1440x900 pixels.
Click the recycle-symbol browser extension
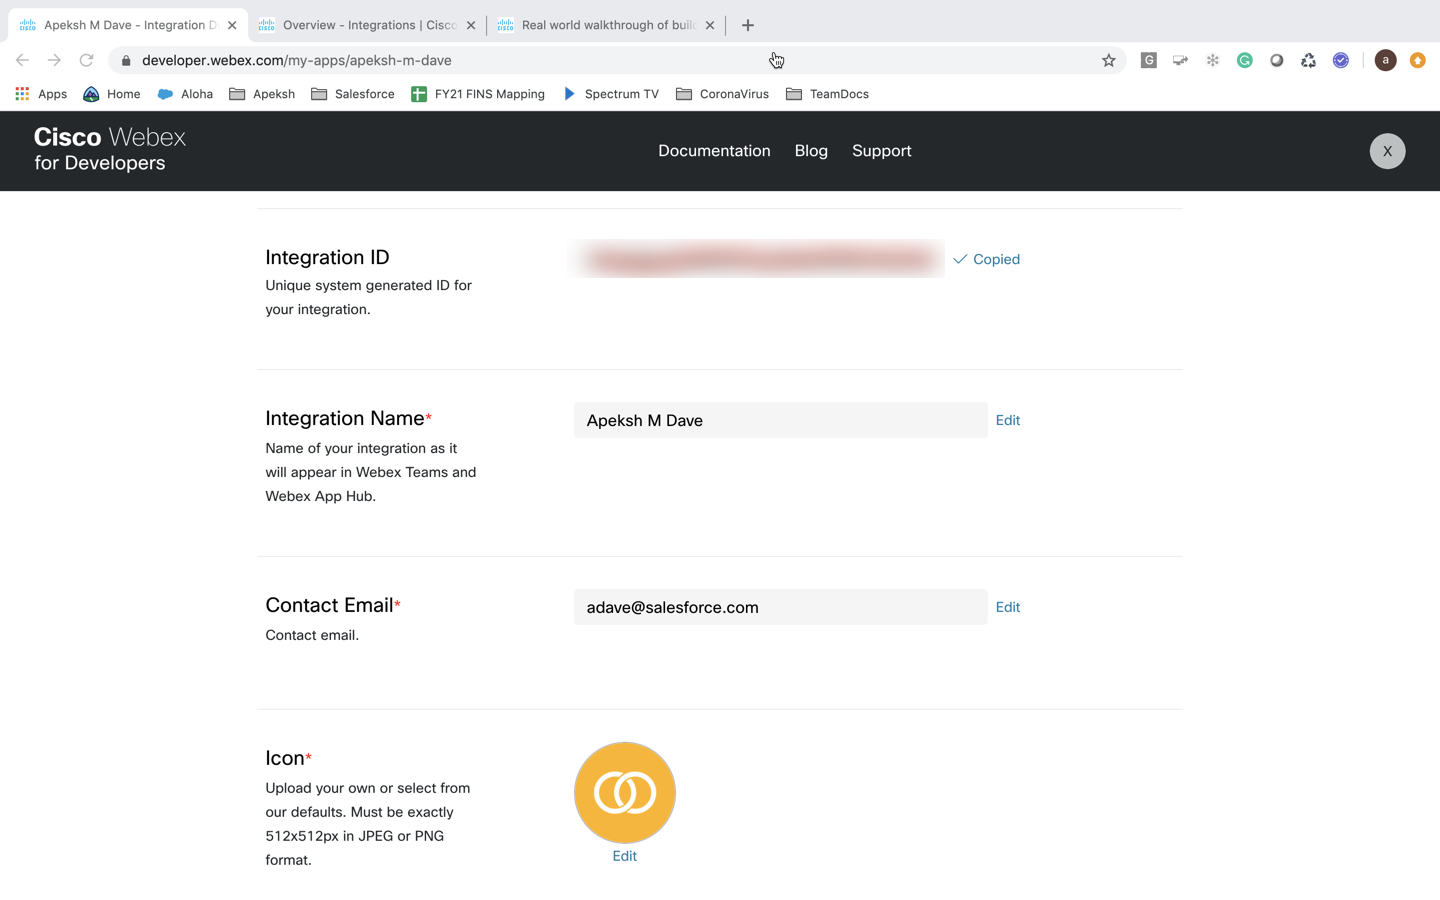(1308, 60)
